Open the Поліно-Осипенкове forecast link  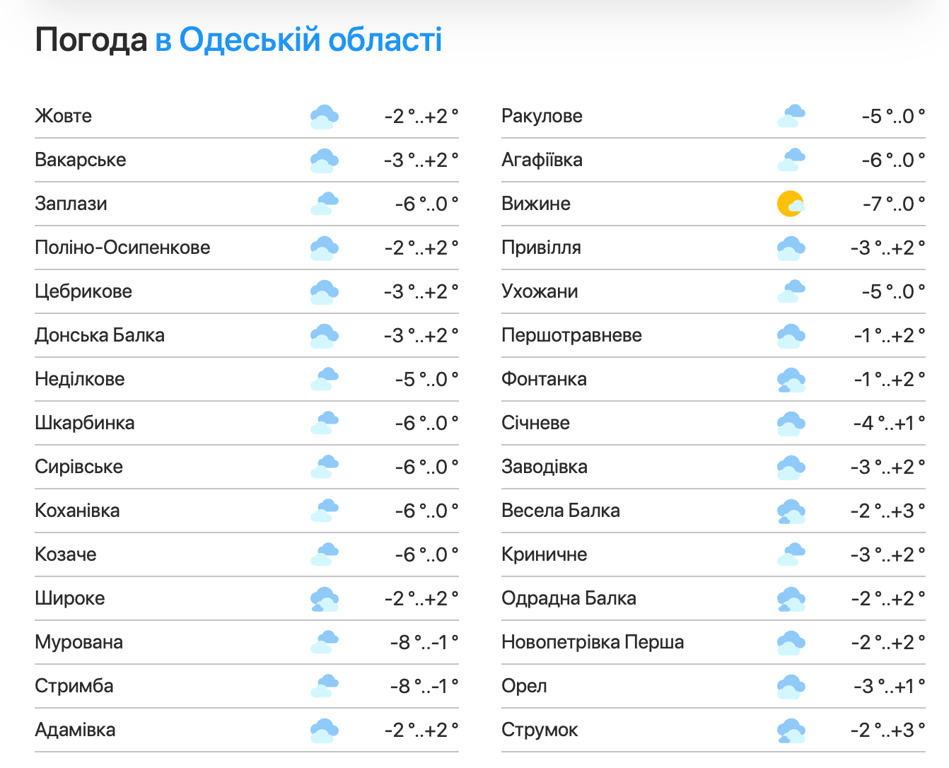tap(122, 248)
